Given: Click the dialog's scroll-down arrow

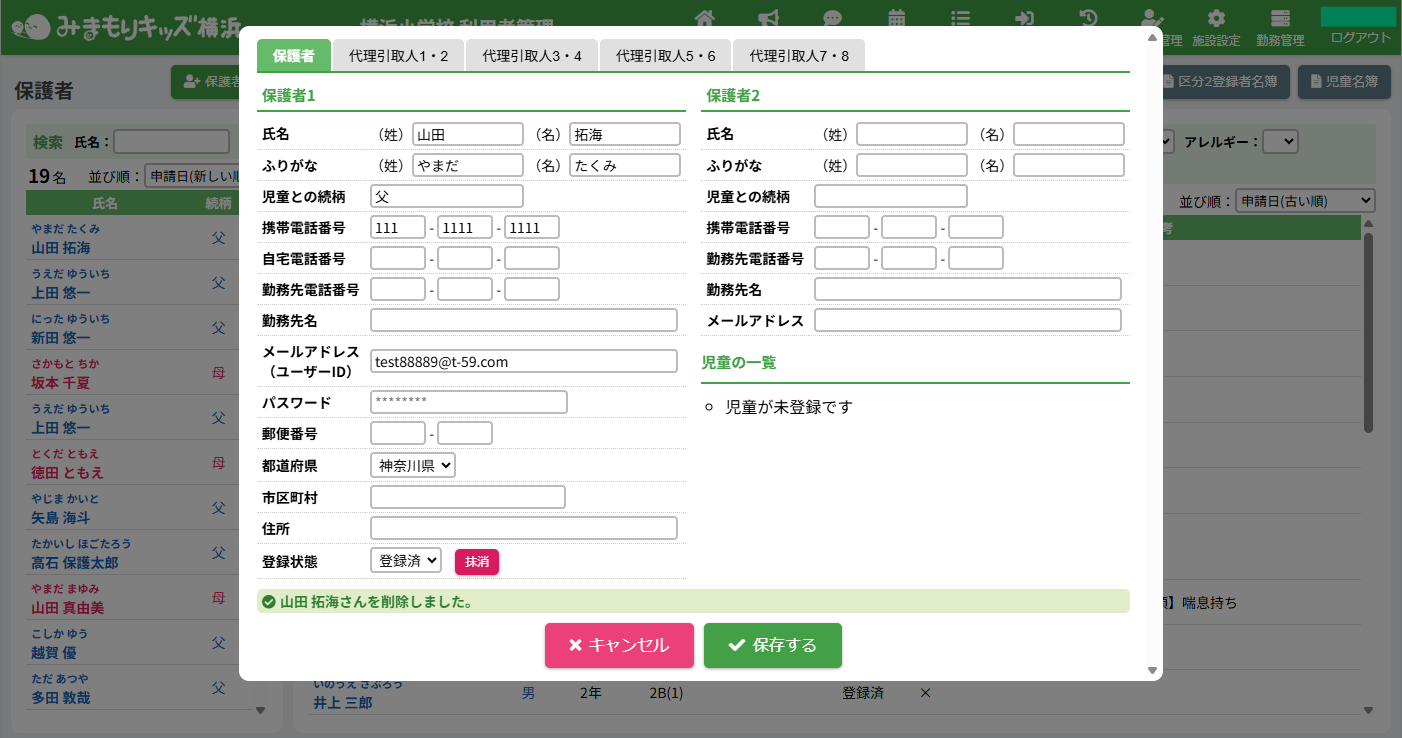Looking at the screenshot, I should [1152, 670].
